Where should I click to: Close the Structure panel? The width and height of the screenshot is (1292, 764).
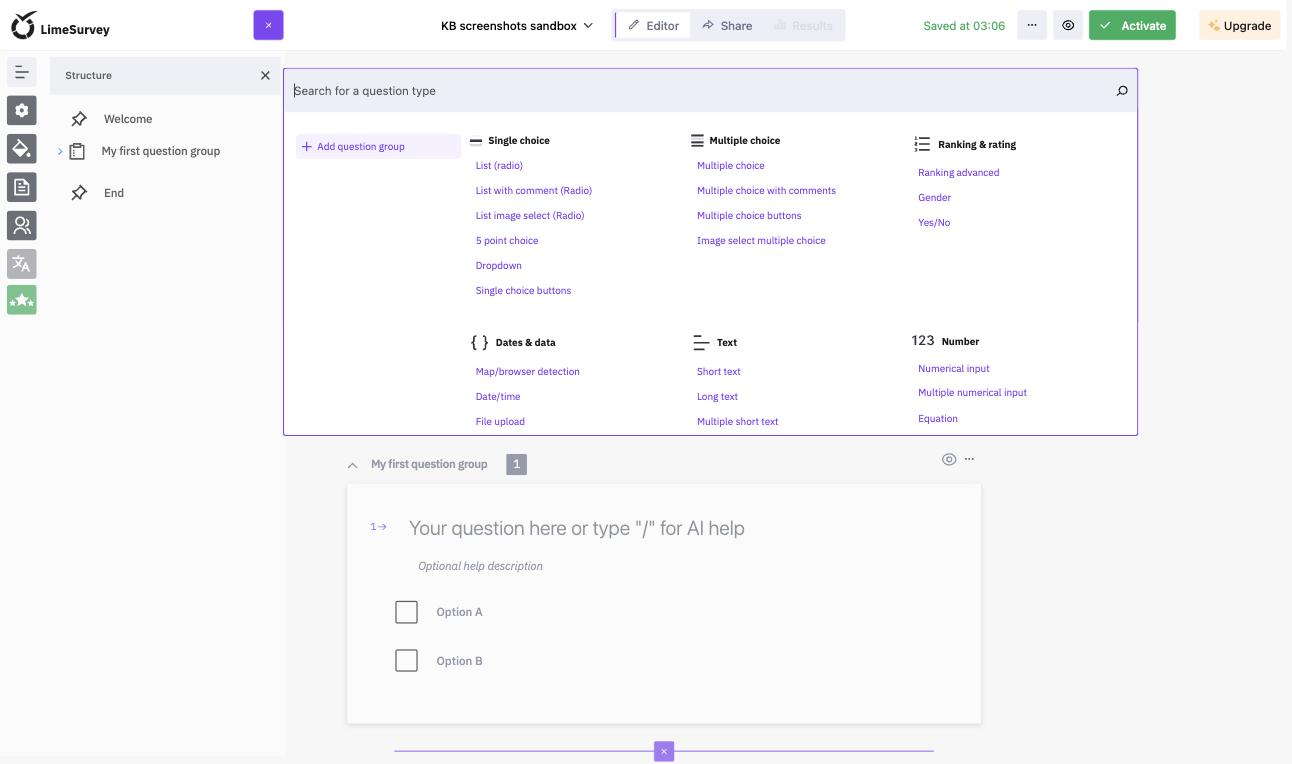point(265,75)
